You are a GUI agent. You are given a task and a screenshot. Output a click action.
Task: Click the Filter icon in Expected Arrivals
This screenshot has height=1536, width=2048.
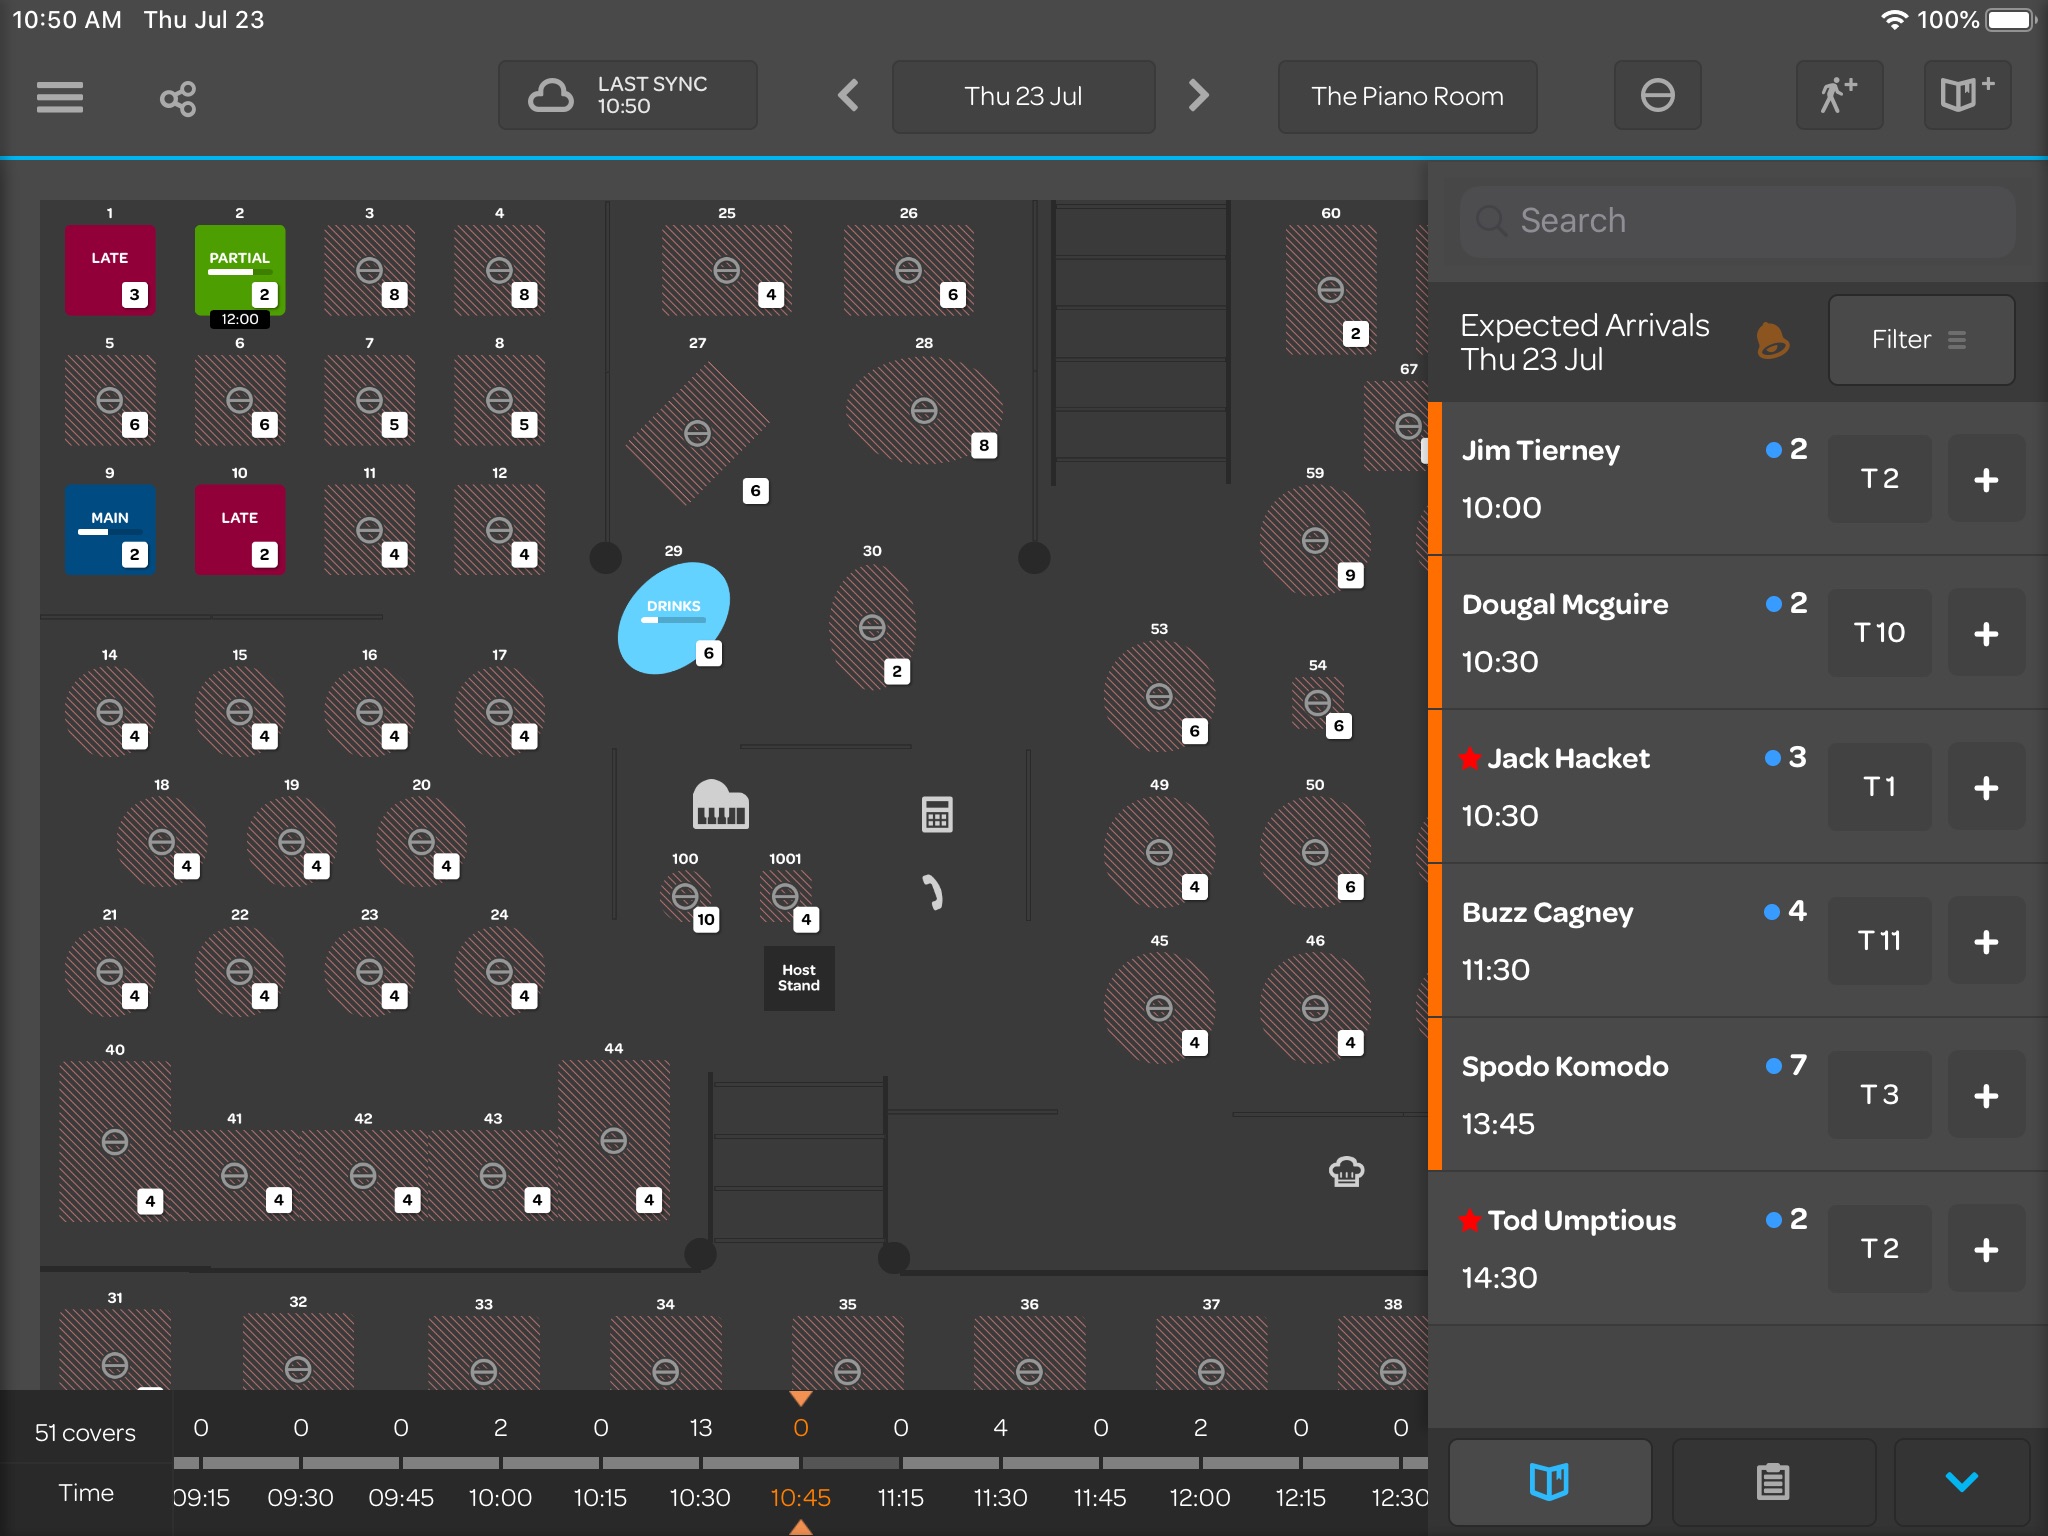1922,339
